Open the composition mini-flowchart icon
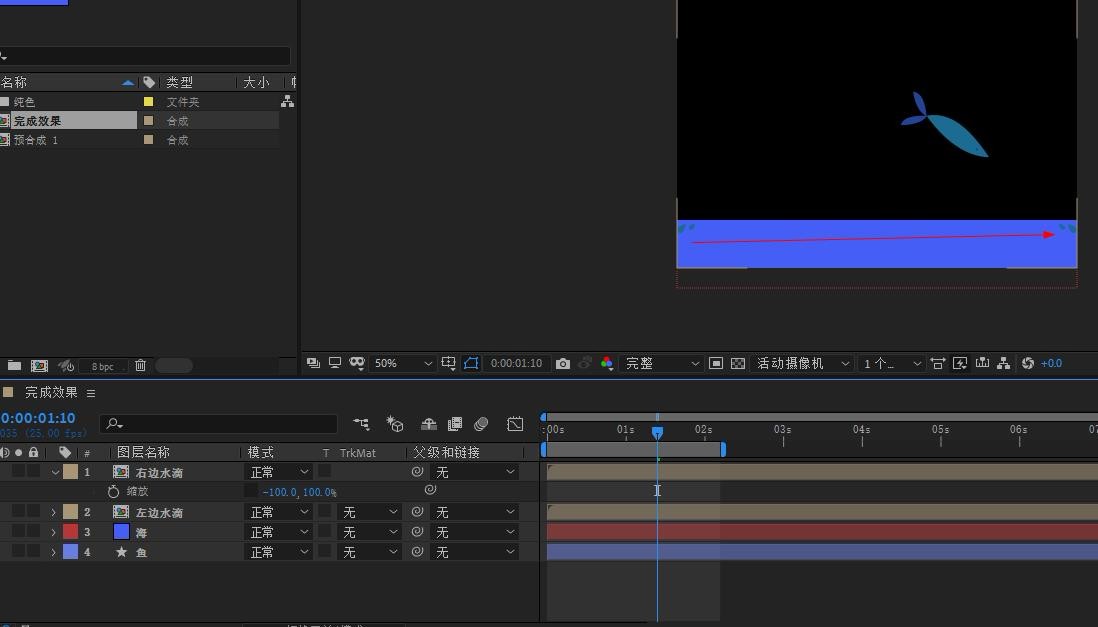 tap(361, 424)
